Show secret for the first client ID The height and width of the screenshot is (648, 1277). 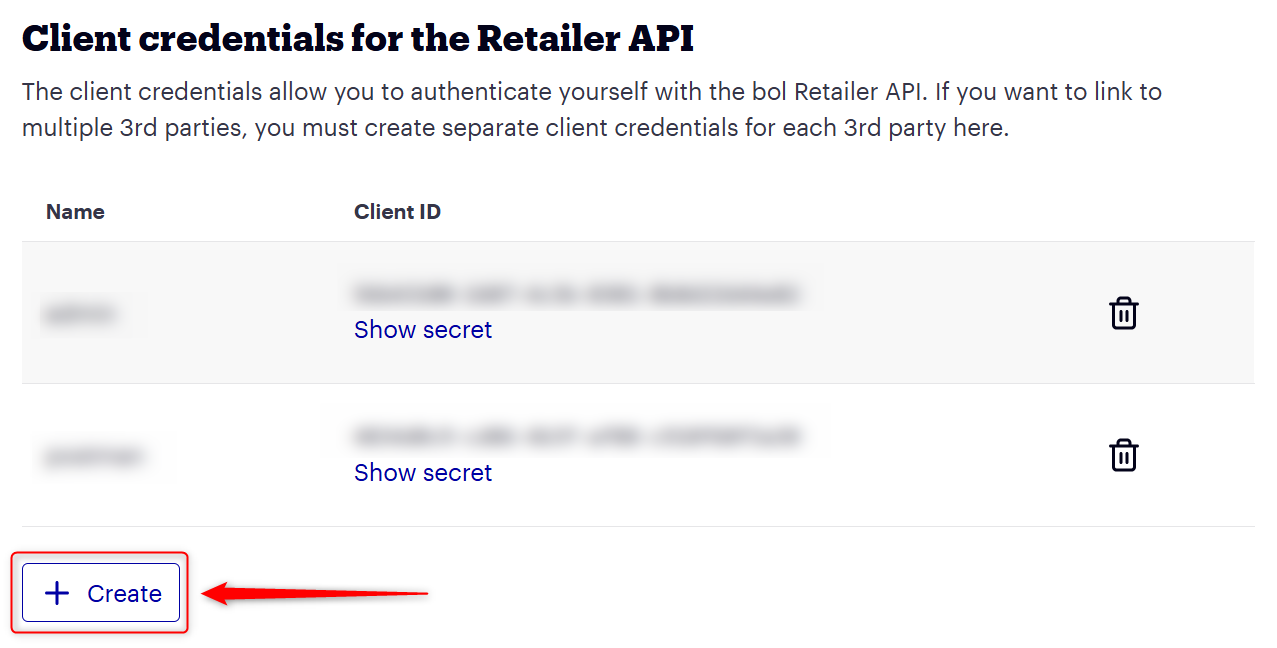coord(423,330)
